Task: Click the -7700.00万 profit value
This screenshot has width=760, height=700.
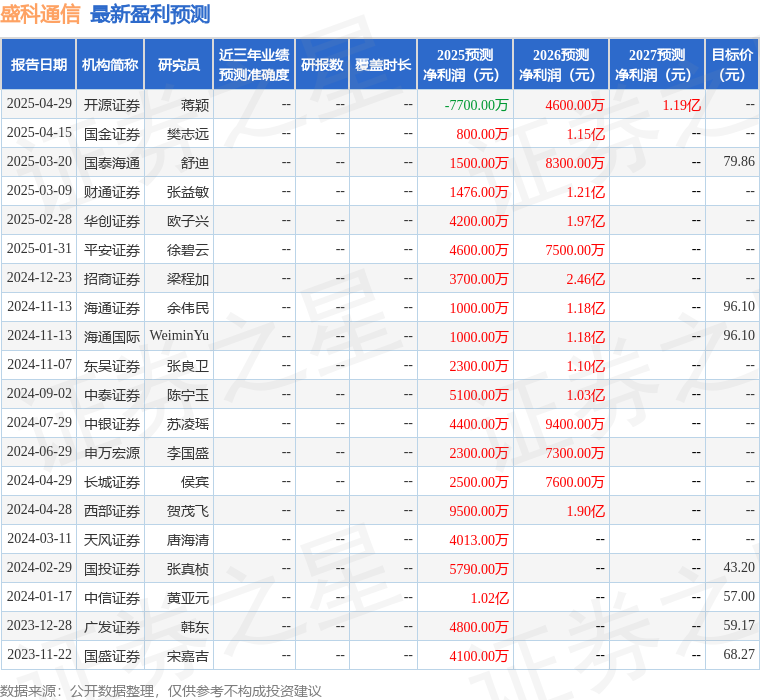Action: 476,105
